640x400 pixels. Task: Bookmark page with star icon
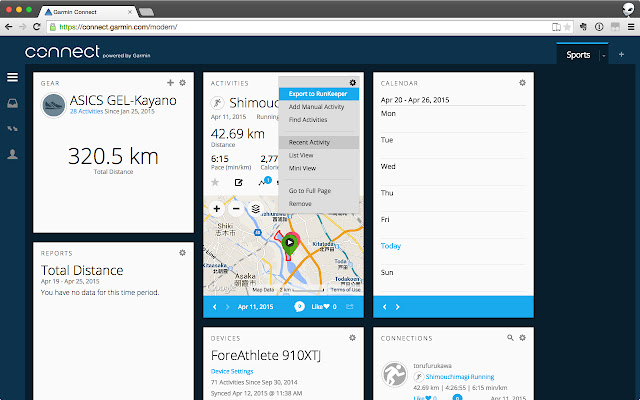pos(567,27)
